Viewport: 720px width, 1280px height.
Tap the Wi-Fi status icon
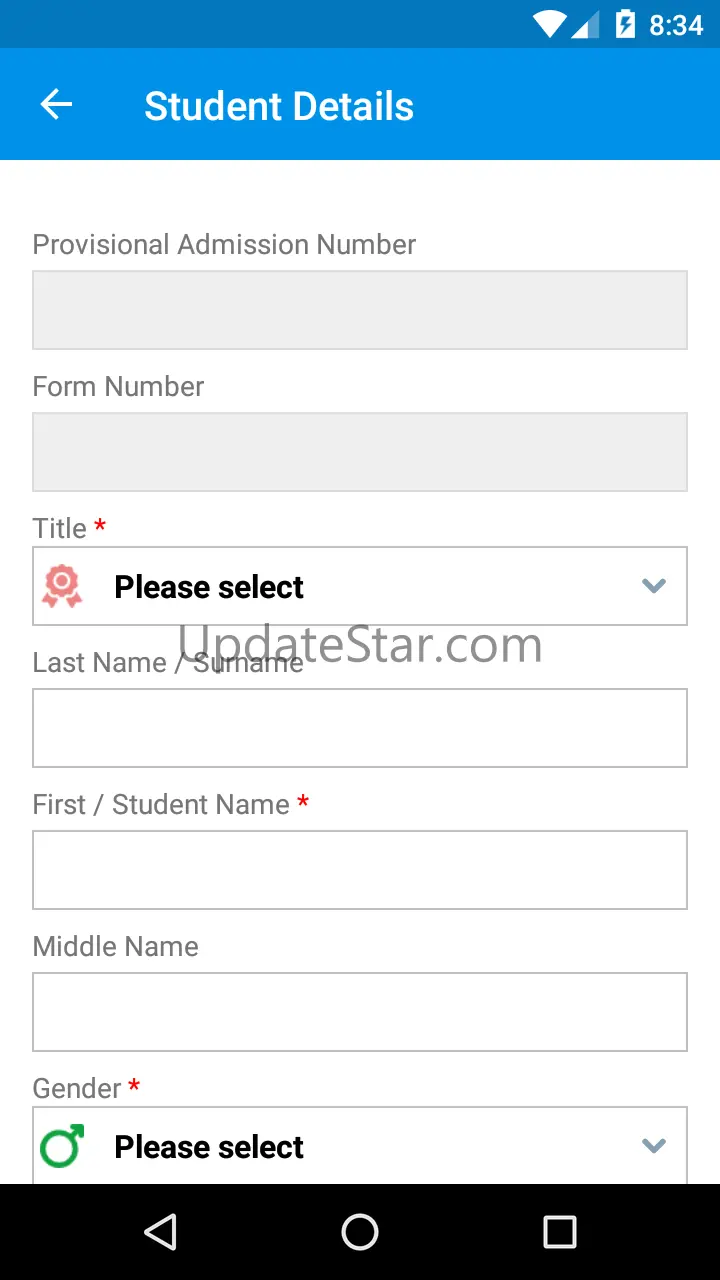pyautogui.click(x=550, y=24)
